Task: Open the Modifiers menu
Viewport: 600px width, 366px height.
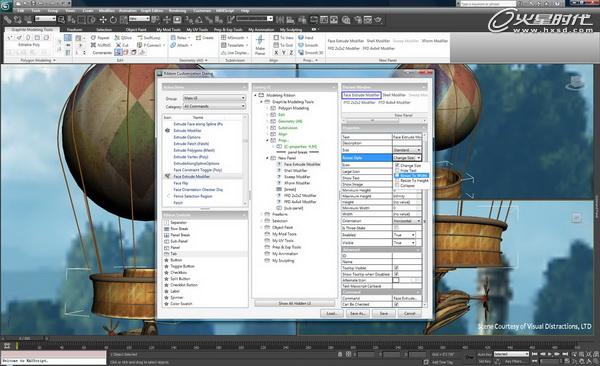Action: click(x=106, y=11)
